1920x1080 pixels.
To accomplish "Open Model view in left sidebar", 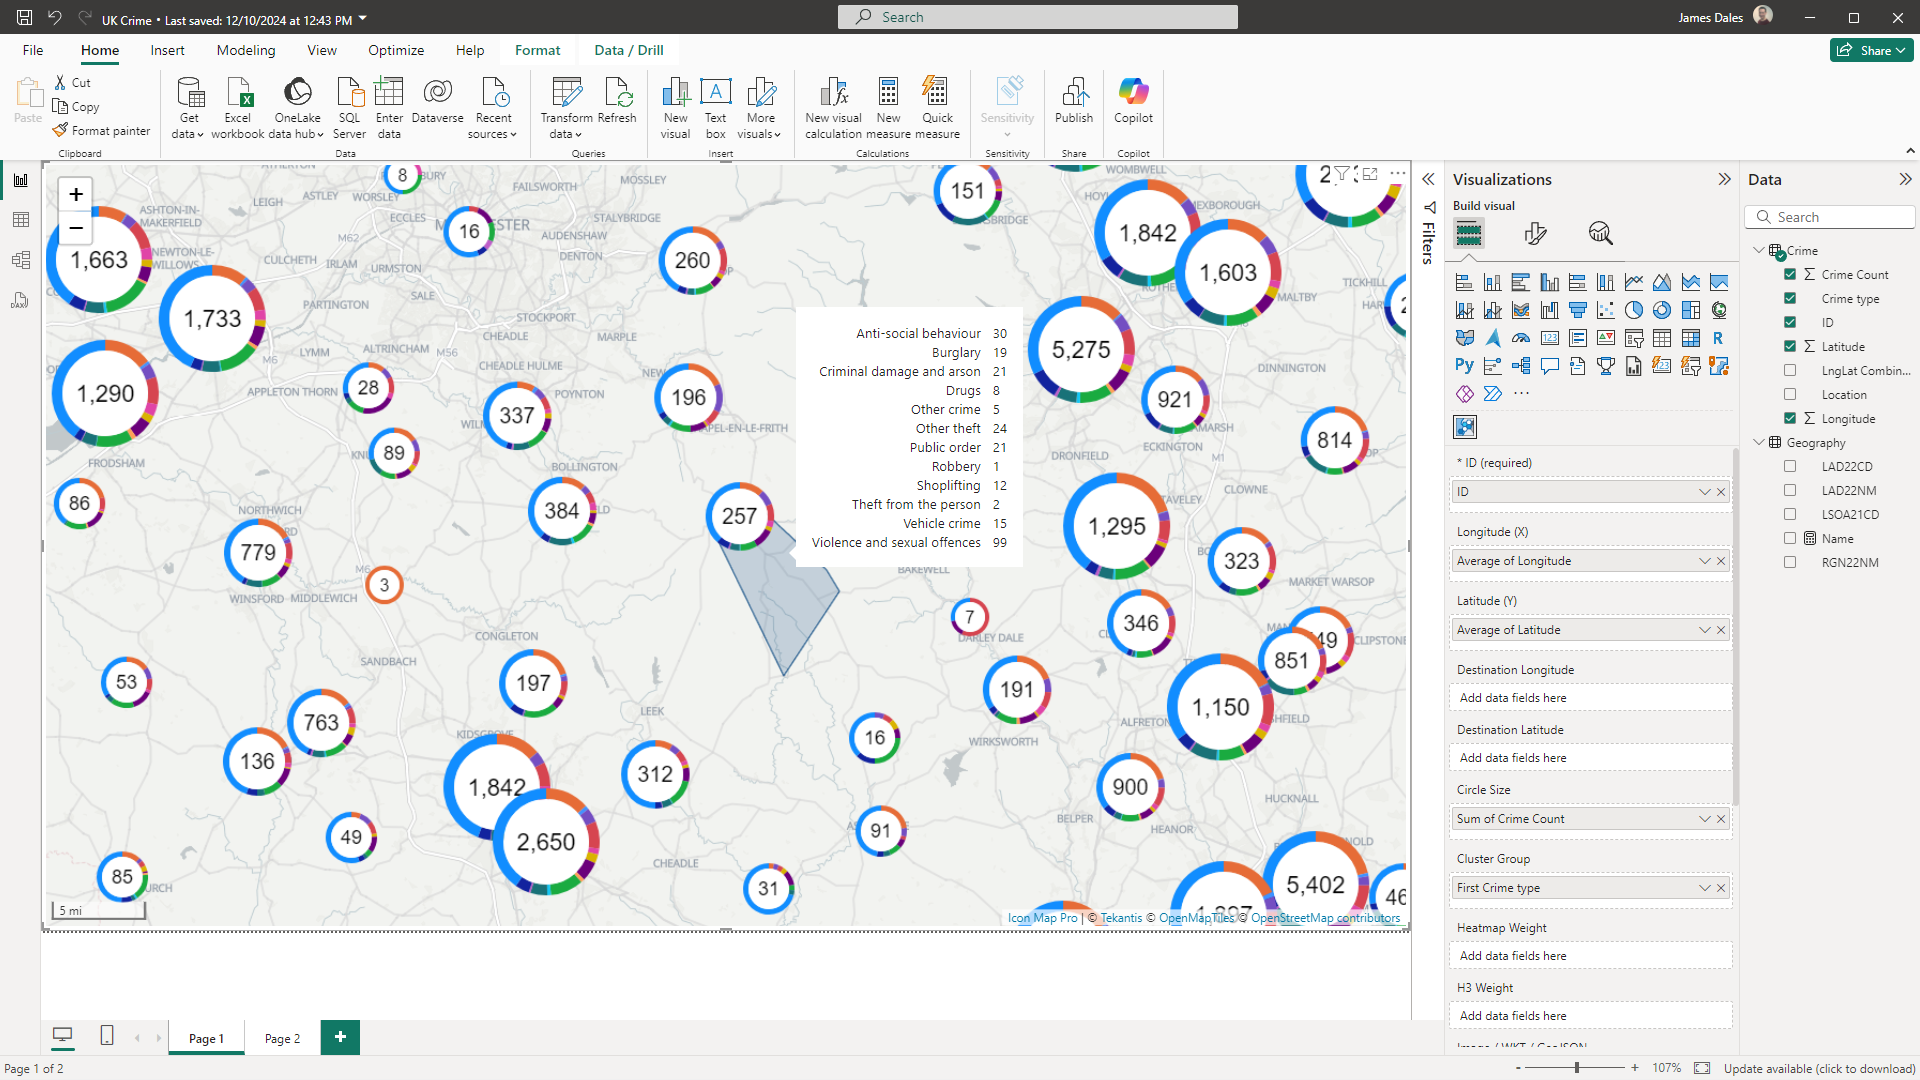I will click(21, 260).
